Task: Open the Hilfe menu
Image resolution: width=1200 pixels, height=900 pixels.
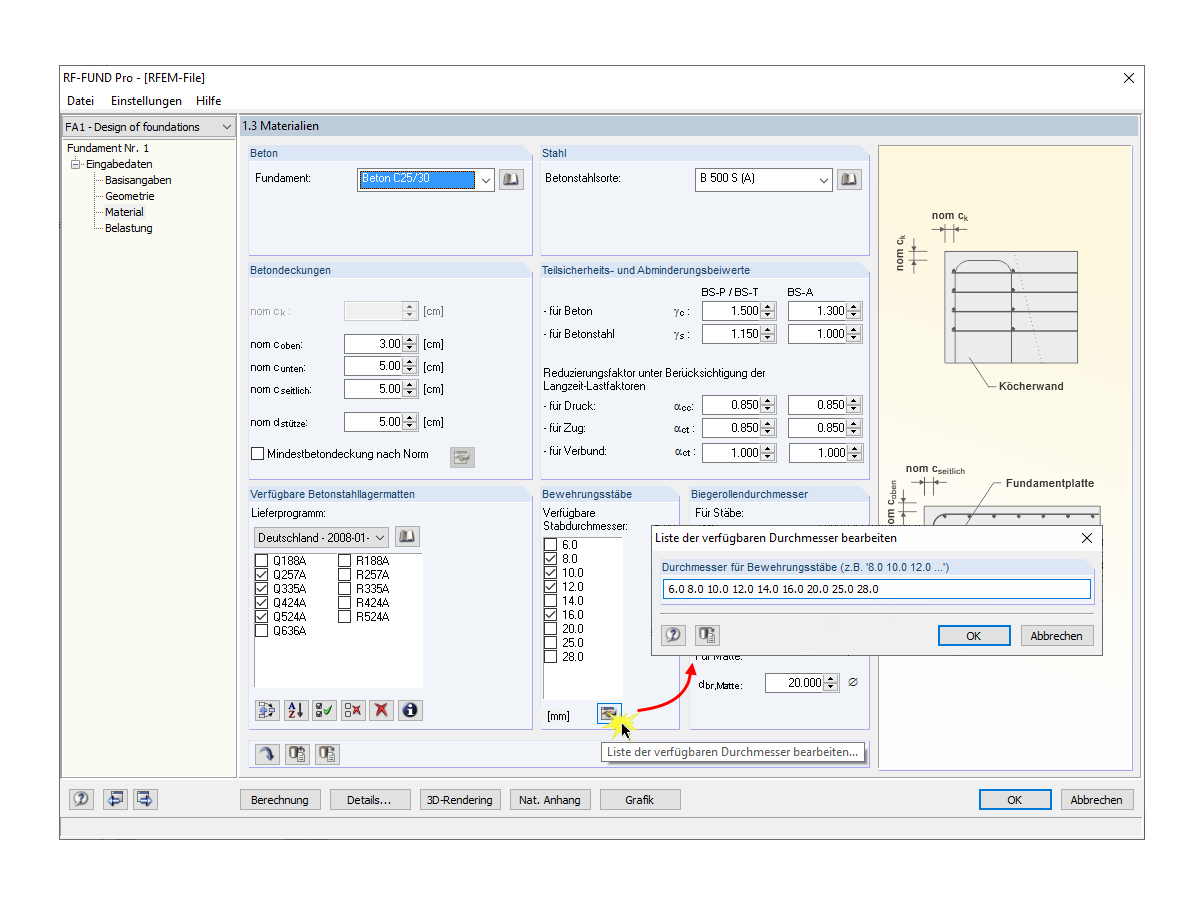Action: [x=209, y=101]
